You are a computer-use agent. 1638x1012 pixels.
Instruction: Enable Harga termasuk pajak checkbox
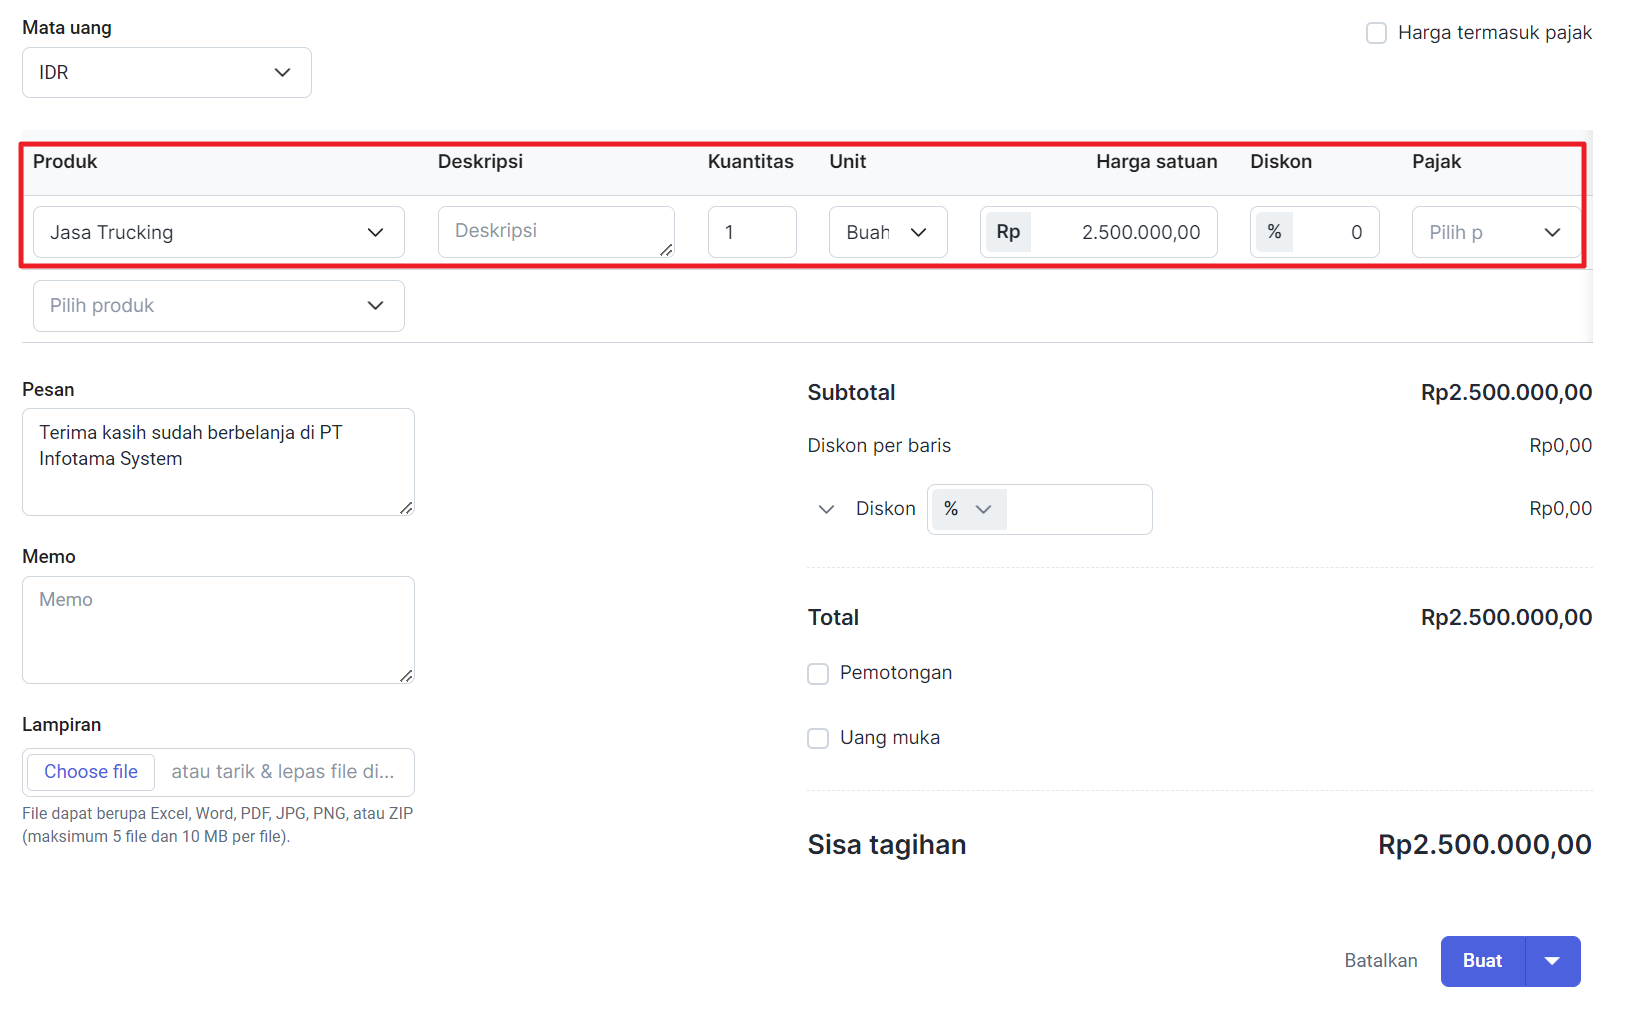pos(1376,33)
